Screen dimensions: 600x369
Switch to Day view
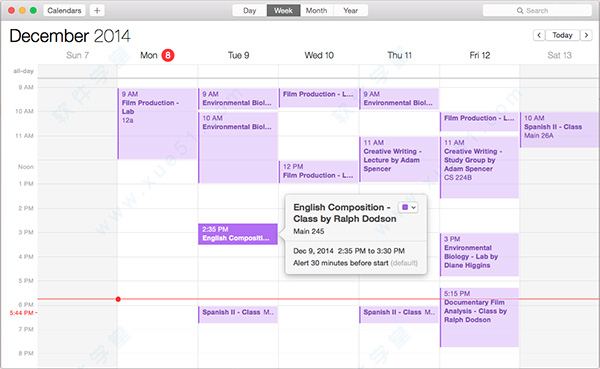[249, 10]
